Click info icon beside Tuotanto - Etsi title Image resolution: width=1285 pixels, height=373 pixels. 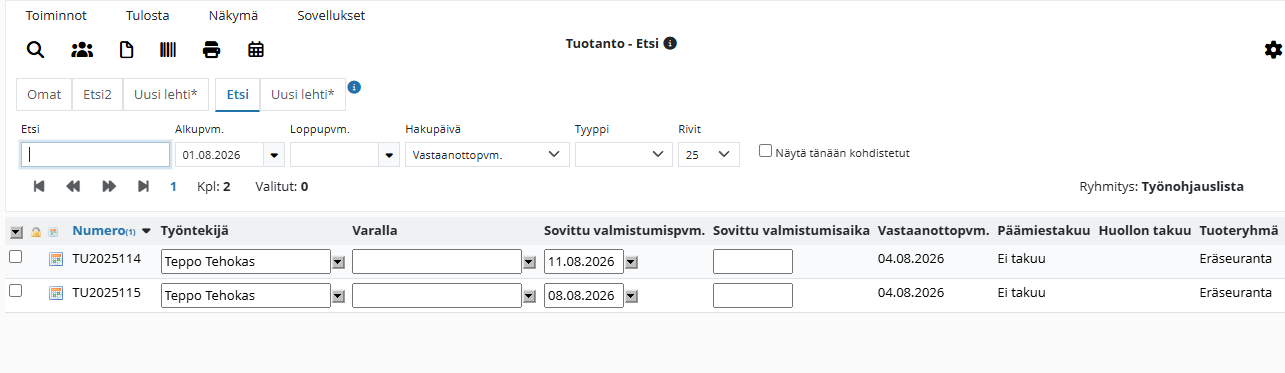670,43
